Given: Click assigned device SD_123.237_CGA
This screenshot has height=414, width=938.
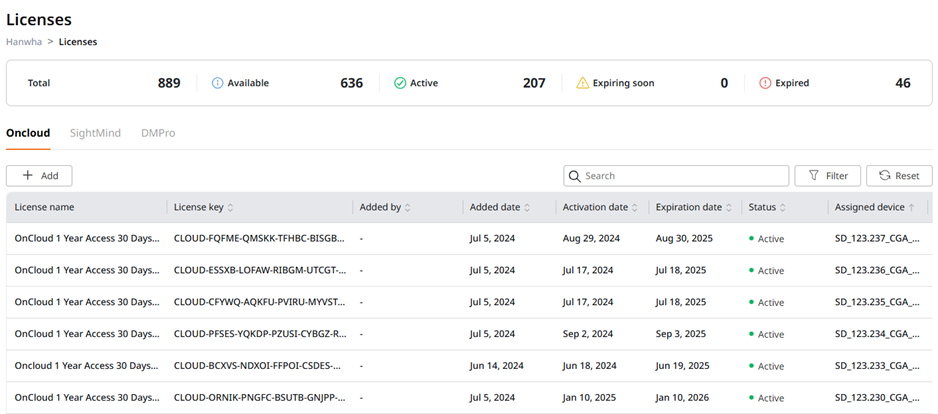Looking at the screenshot, I should click(x=878, y=239).
